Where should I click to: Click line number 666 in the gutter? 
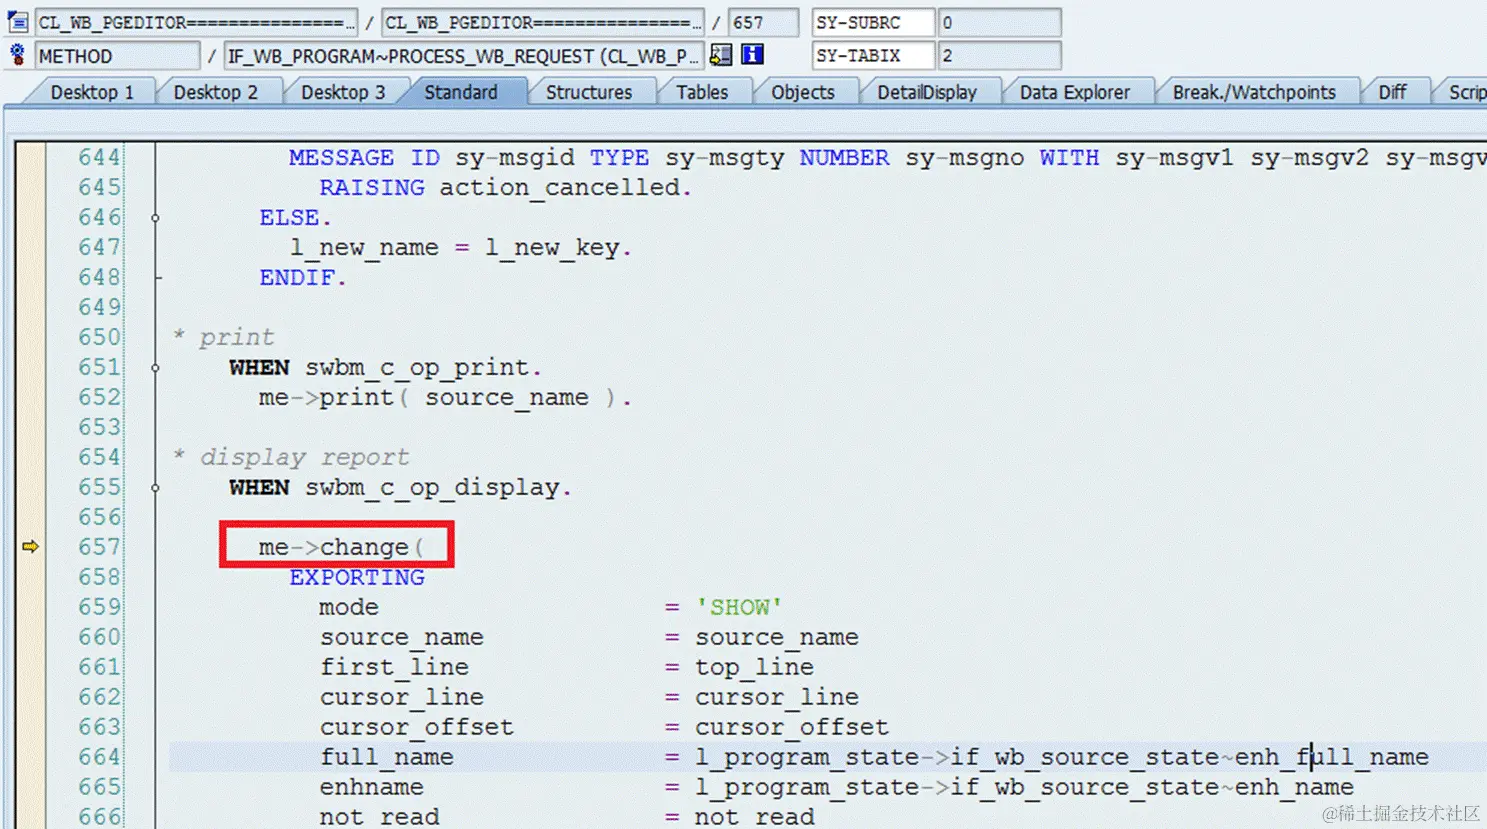99,816
